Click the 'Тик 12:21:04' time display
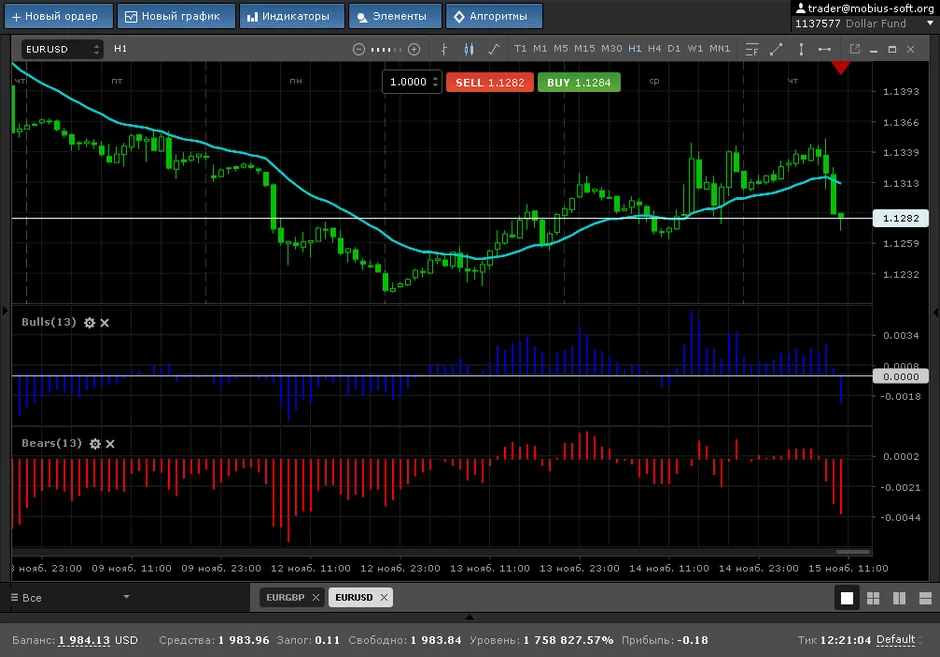This screenshot has height=657, width=940. click(834, 640)
